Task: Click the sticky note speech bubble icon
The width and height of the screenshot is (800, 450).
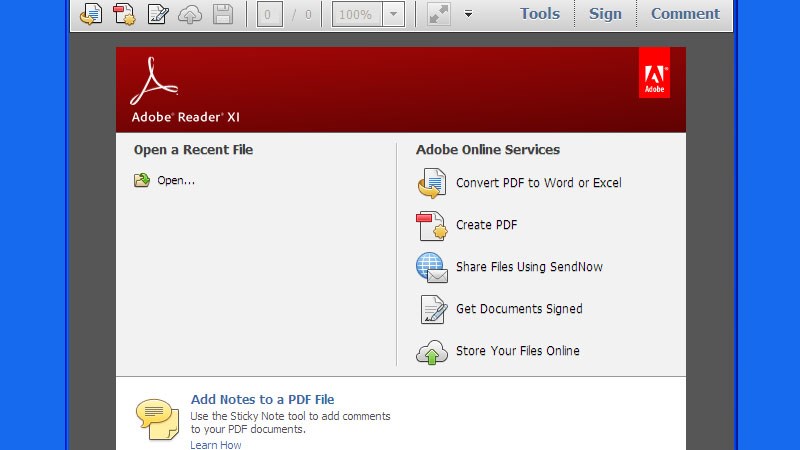Action: pyautogui.click(x=157, y=419)
